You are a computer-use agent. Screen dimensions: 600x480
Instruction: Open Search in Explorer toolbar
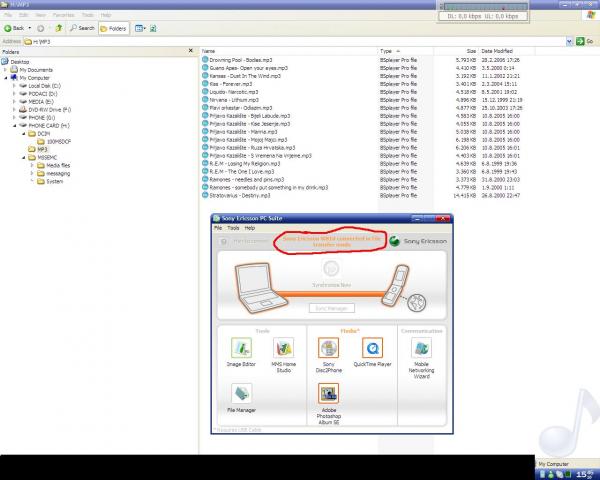click(x=82, y=28)
